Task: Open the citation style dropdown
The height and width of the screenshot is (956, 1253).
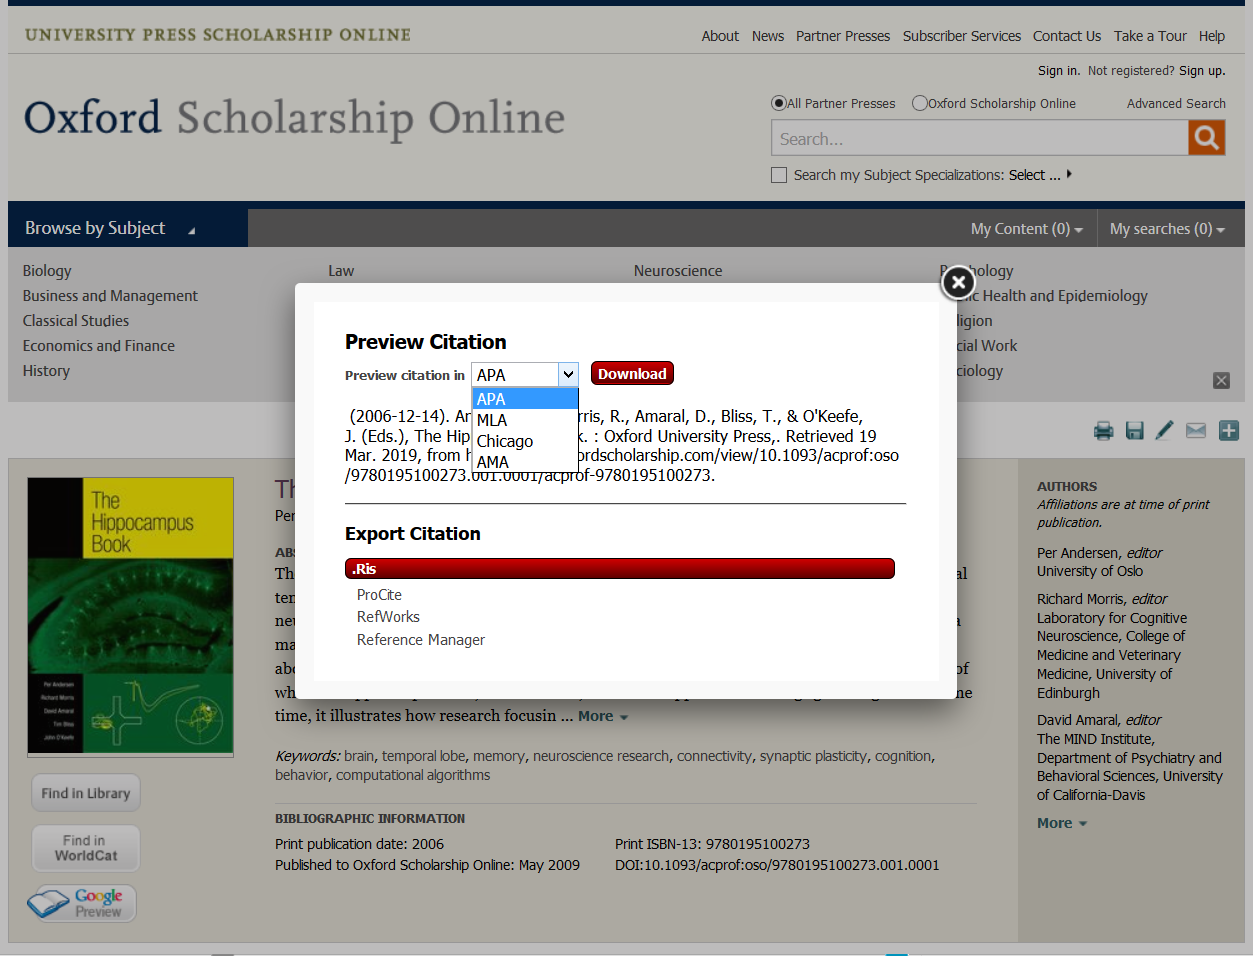Action: (x=525, y=374)
